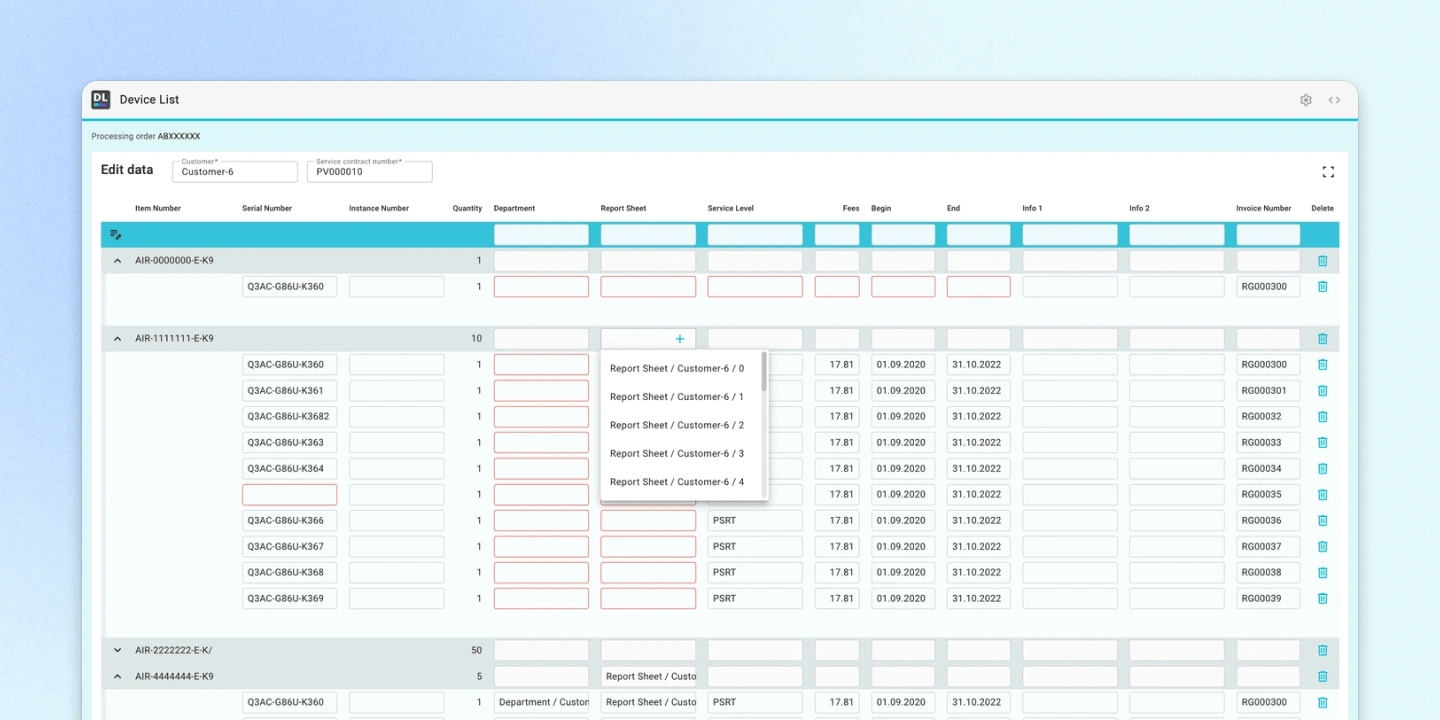The width and height of the screenshot is (1440, 720).
Task: Click the Customer field with Customer-6
Action: [x=235, y=172]
